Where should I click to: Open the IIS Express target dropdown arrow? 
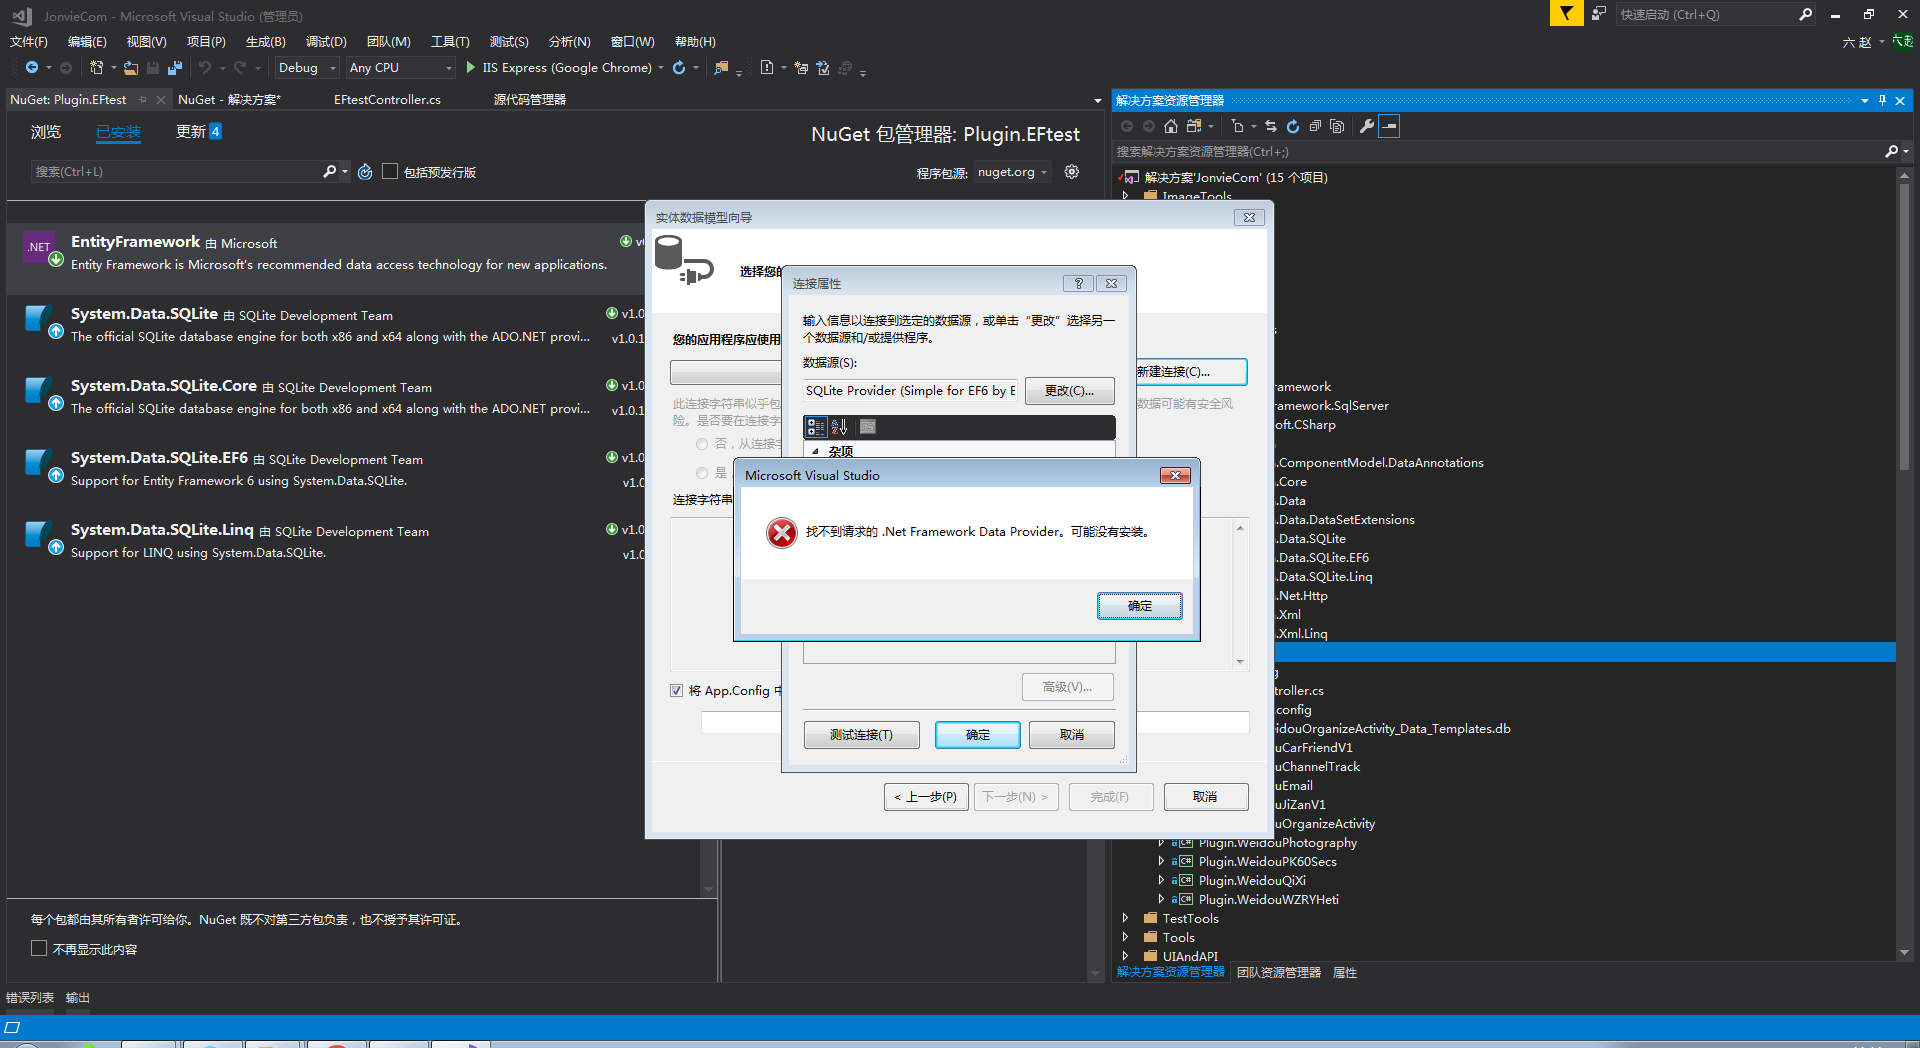pos(661,68)
